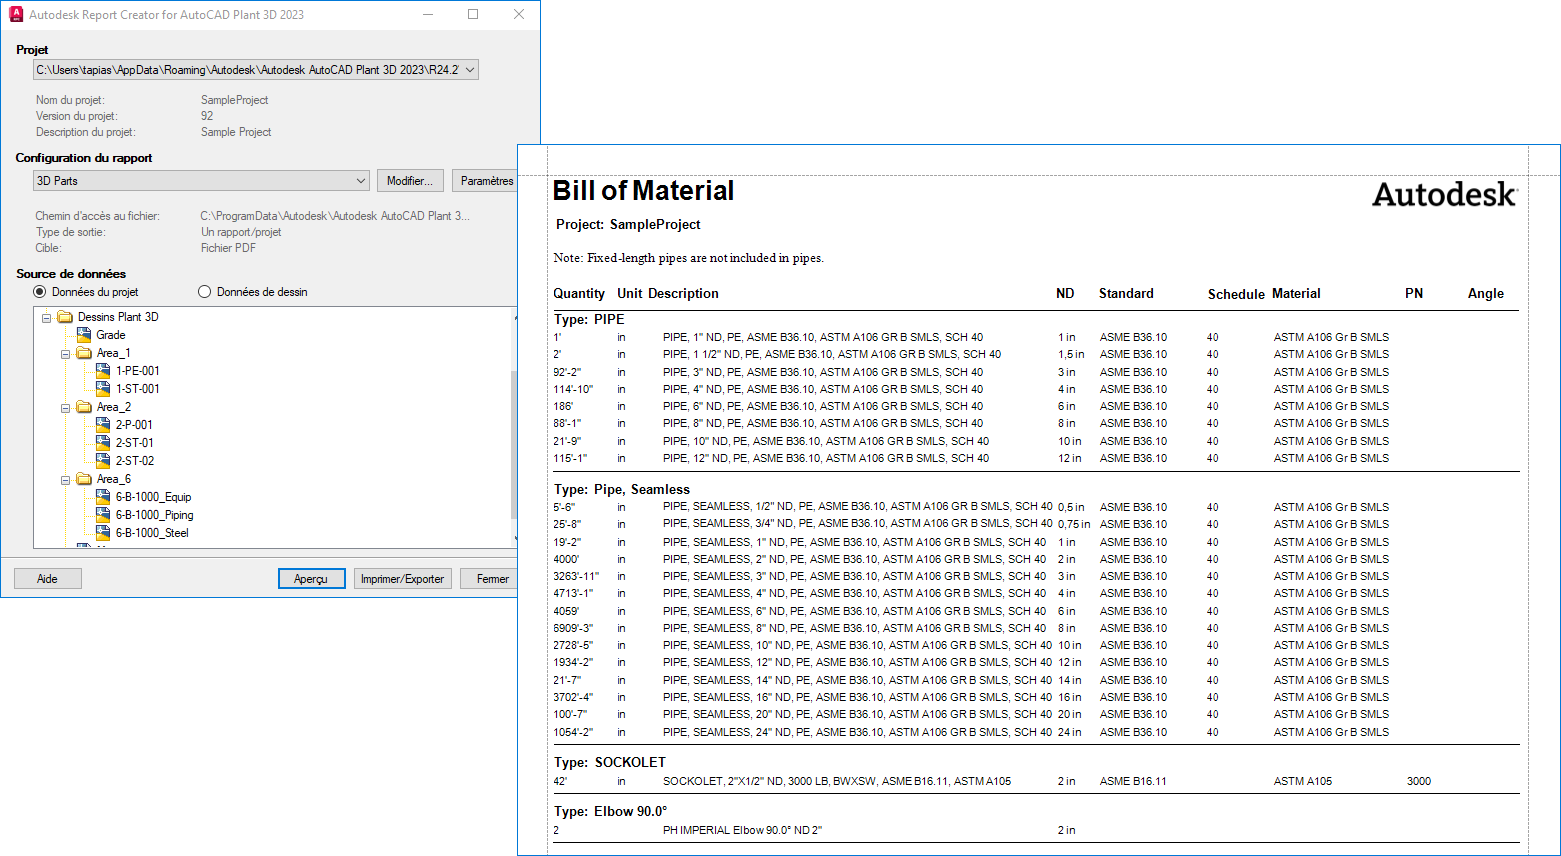
Task: Click the "Schedule" column header in the report
Action: point(1236,294)
